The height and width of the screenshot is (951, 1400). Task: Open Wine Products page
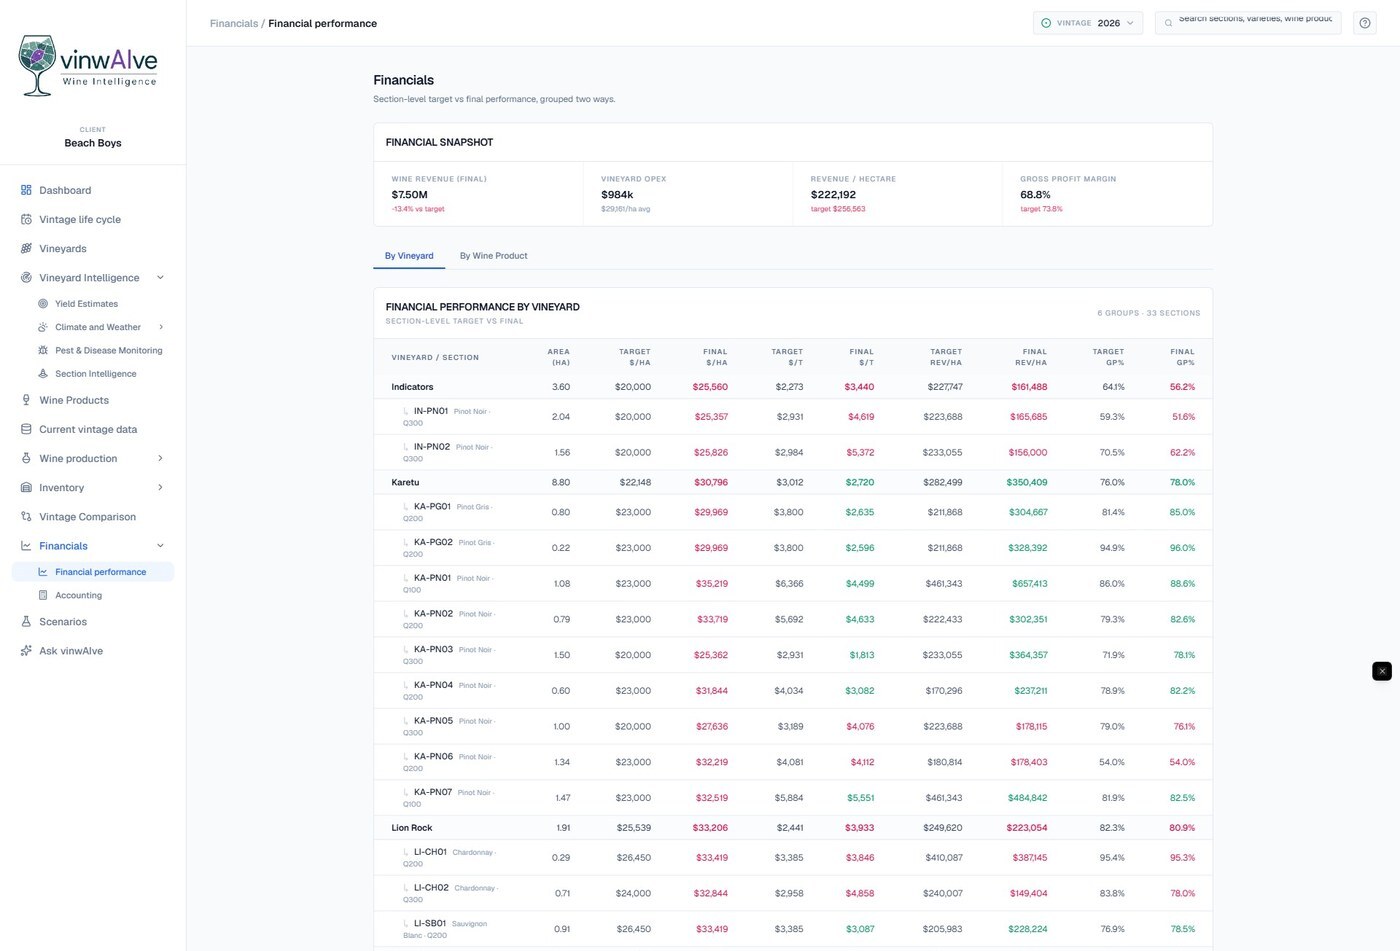92,400
